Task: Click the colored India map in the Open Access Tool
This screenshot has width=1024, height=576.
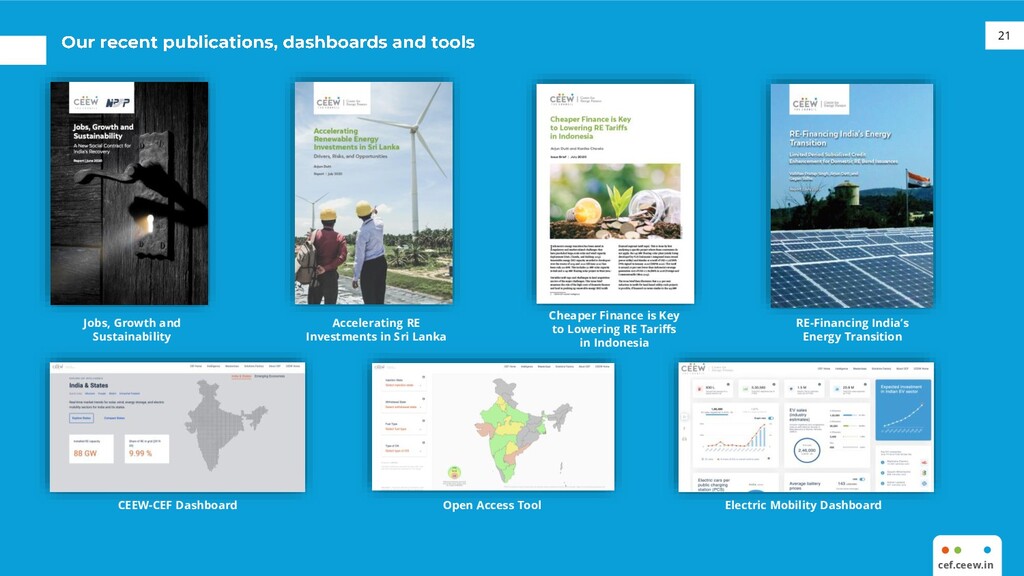Action: click(520, 430)
